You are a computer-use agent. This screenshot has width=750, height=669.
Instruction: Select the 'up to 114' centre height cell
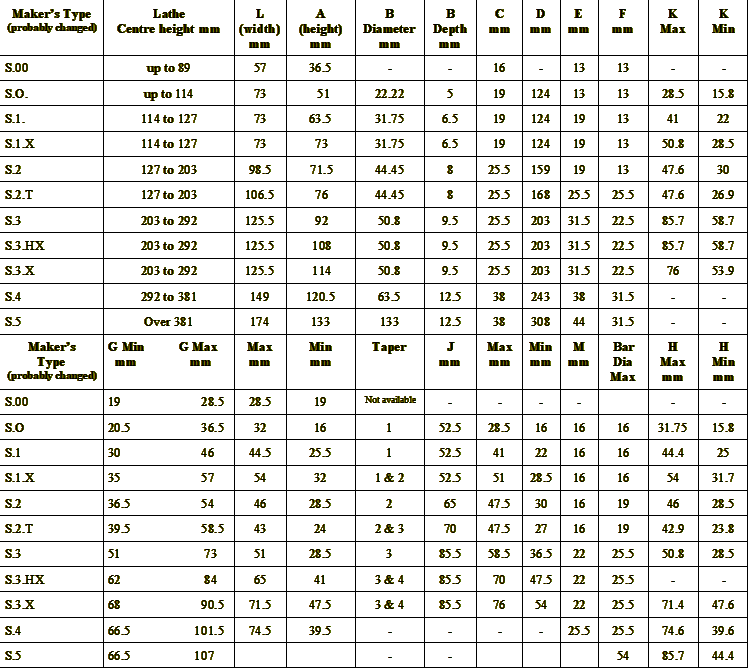[168, 94]
